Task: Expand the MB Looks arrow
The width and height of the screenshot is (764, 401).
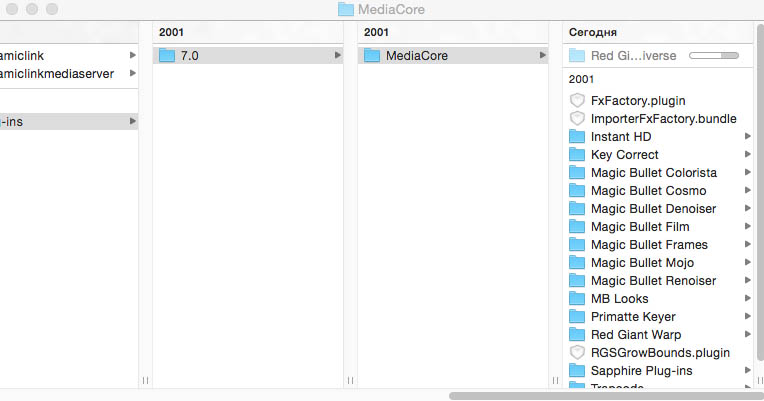Action: 747,299
